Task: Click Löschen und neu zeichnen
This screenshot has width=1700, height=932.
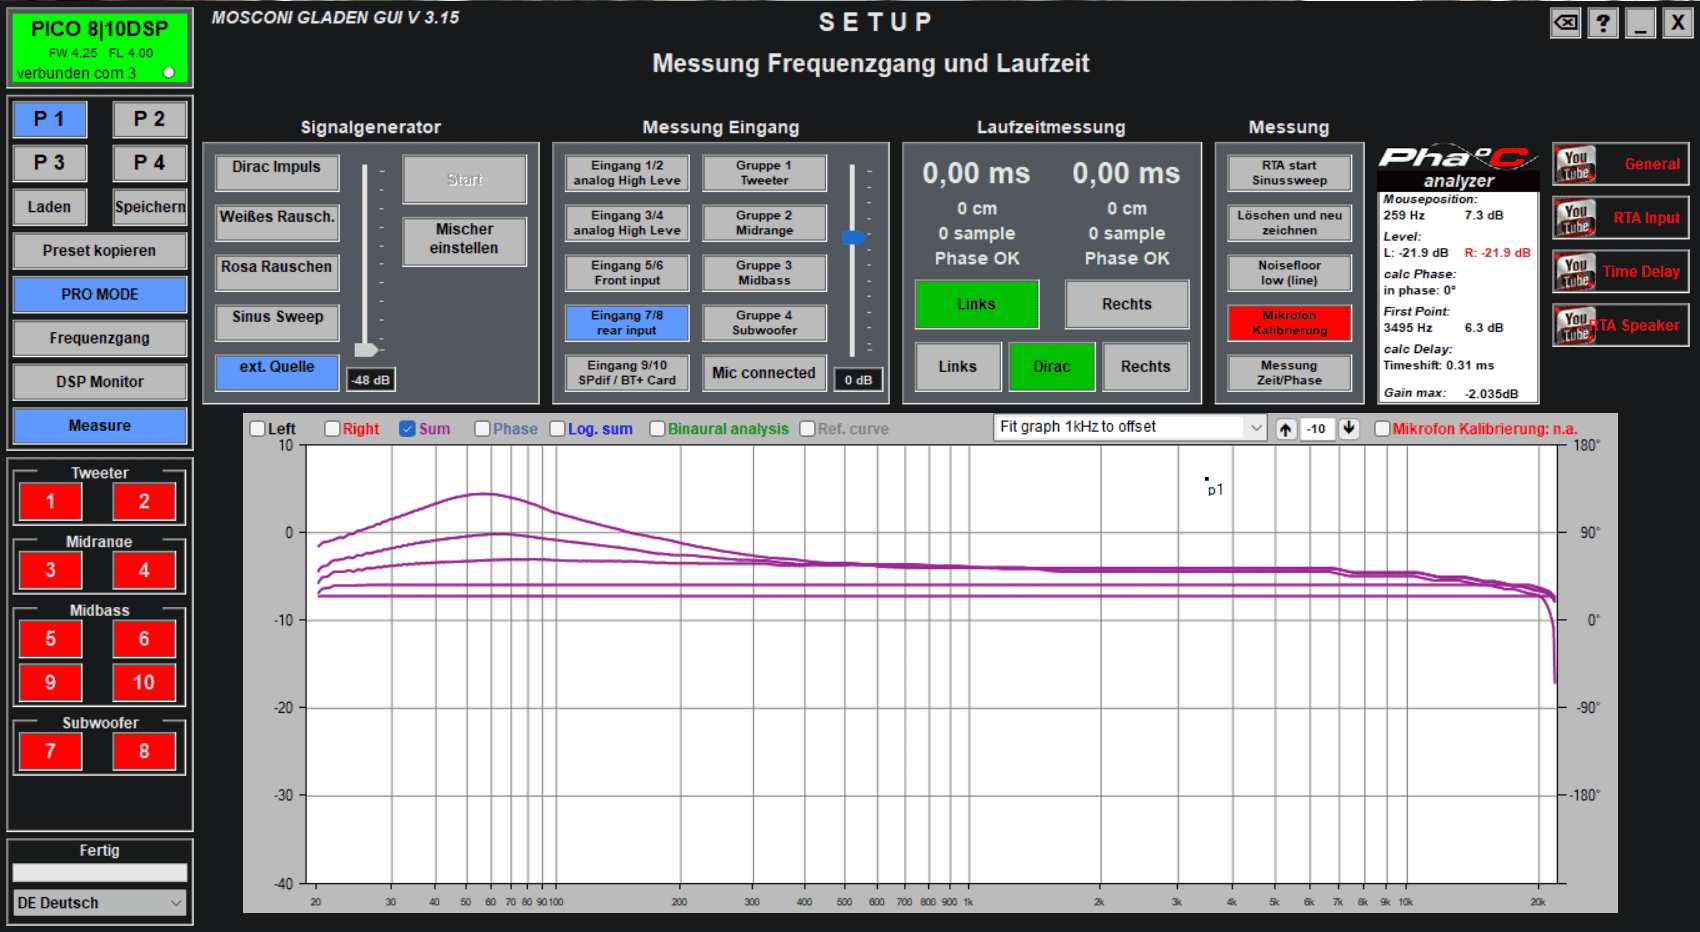Action: tap(1289, 223)
